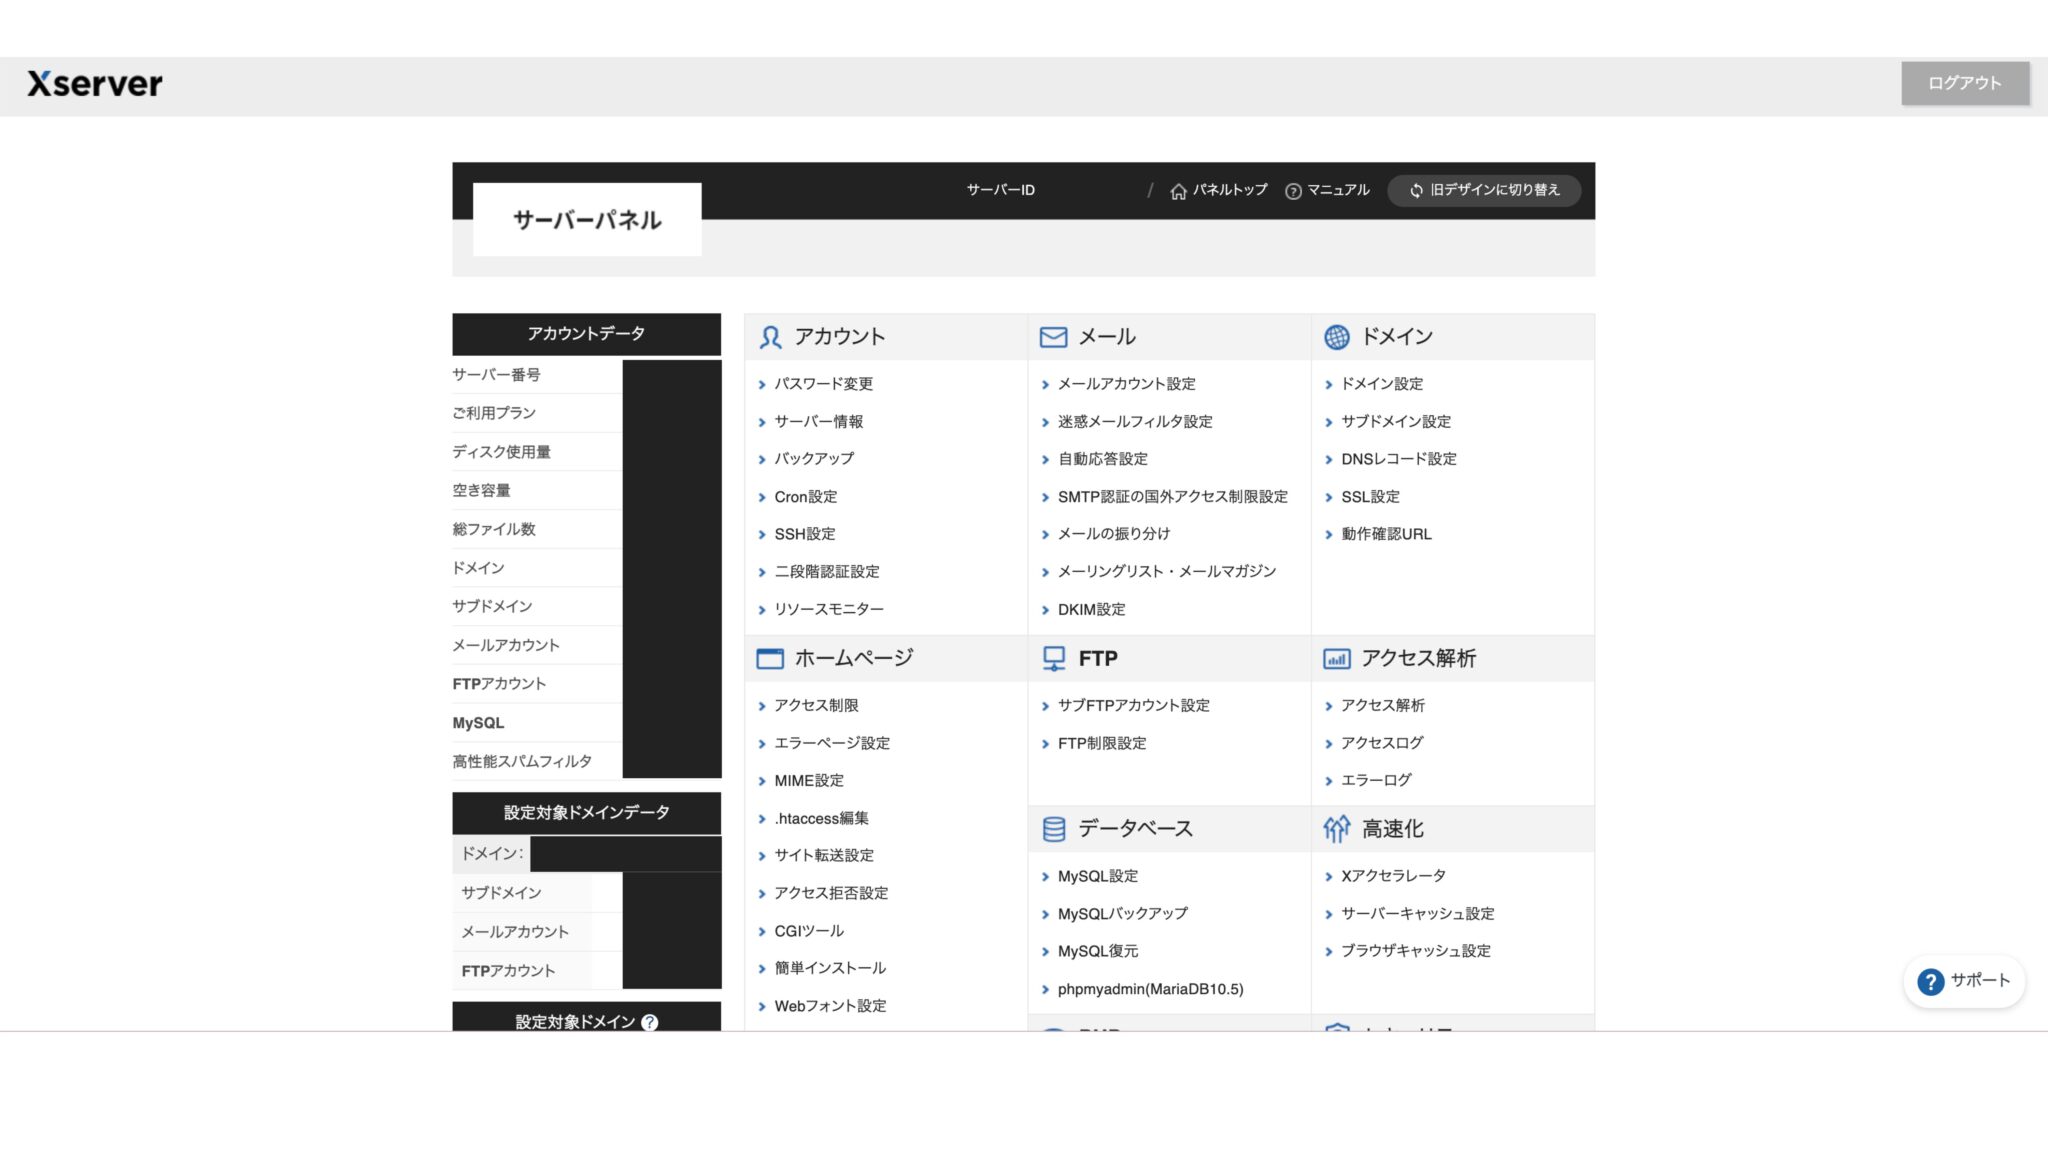Click the FTP section monitor icon

1053,658
